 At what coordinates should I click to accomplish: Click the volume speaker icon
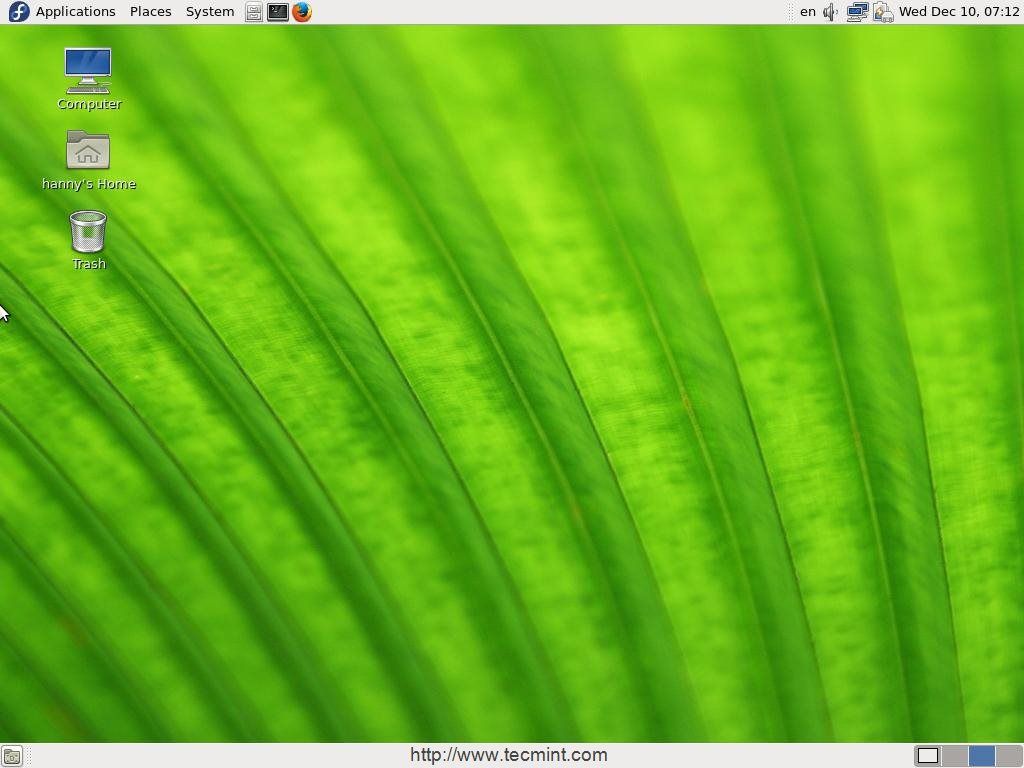click(831, 12)
